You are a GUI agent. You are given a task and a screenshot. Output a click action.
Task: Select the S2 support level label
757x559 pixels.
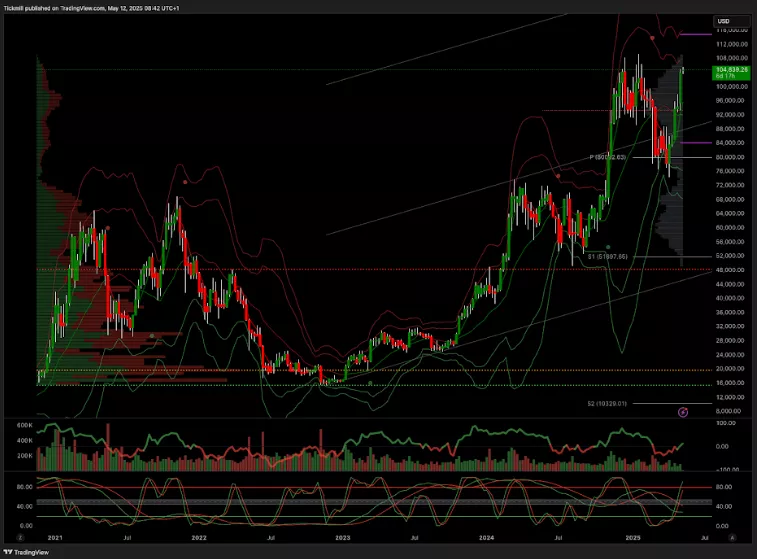(606, 403)
